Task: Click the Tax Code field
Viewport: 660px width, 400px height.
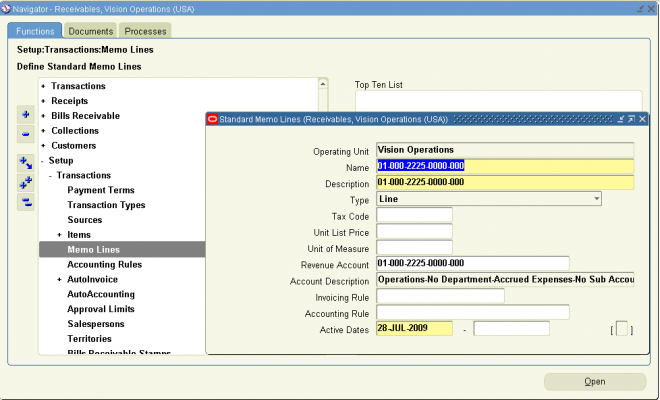Action: (x=414, y=215)
